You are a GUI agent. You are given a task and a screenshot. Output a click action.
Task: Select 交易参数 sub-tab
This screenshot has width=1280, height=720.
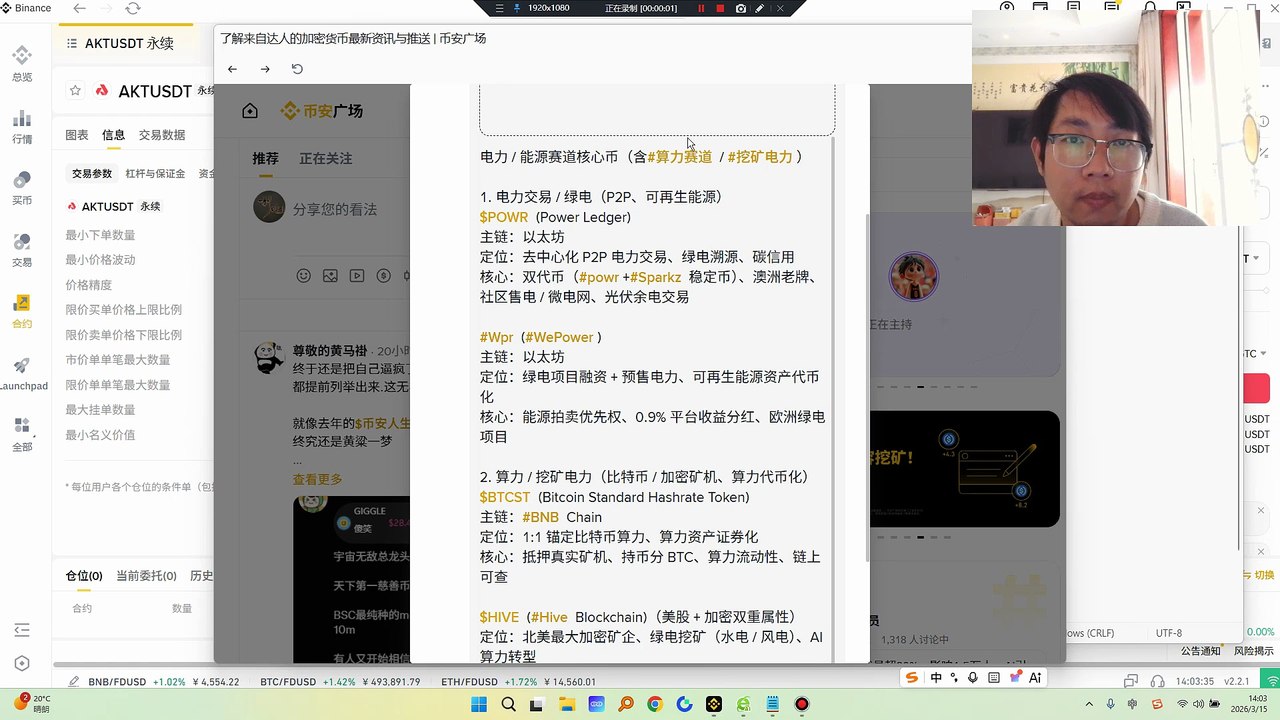tap(92, 173)
